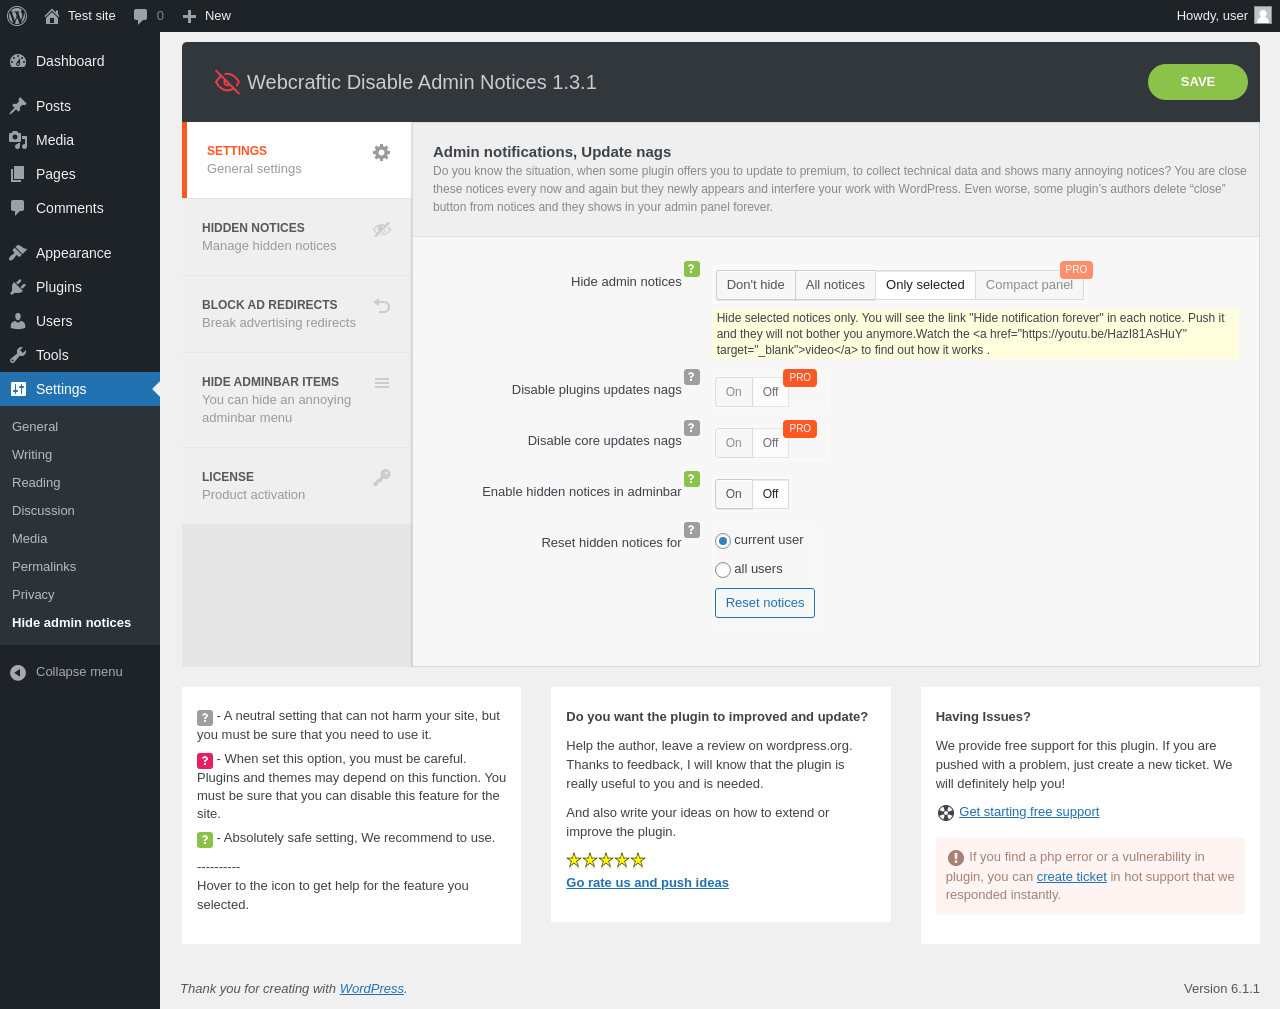Click the Collapse menu arrow icon

(18, 673)
